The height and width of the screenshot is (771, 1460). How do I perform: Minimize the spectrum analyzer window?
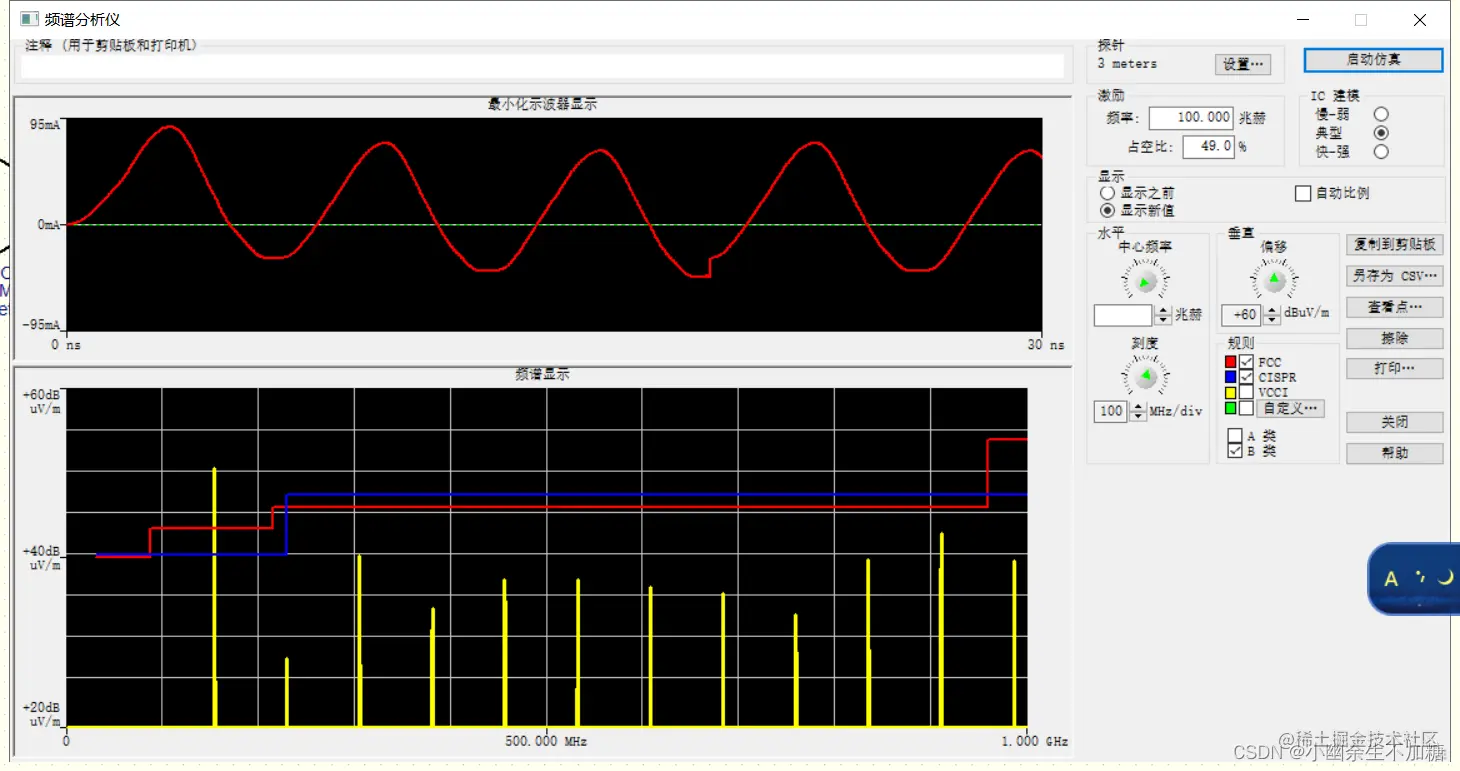pos(1303,20)
